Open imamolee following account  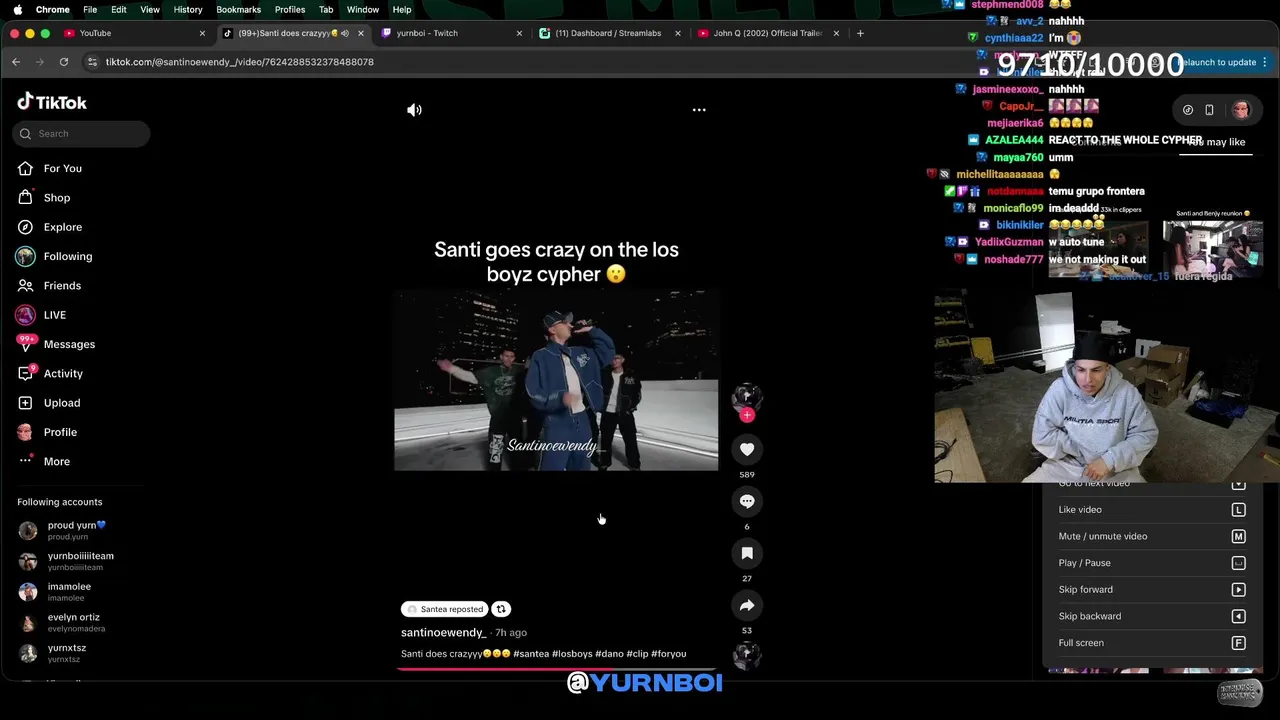[x=55, y=592]
